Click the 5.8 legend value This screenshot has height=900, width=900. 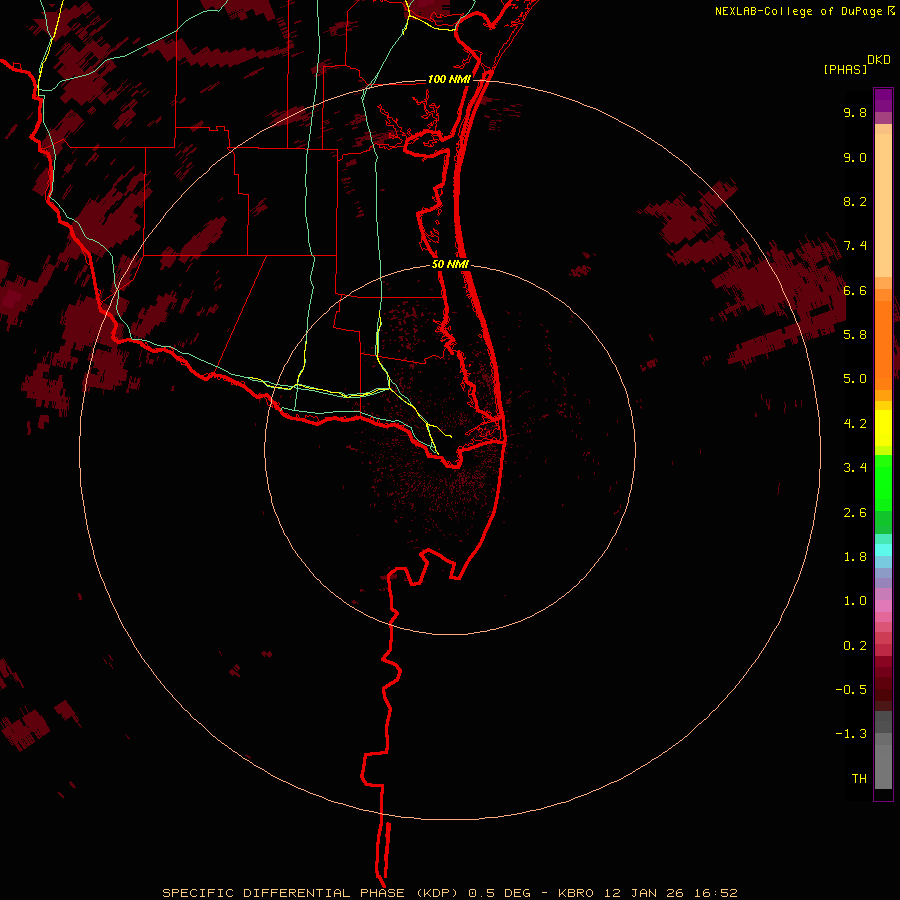click(855, 334)
